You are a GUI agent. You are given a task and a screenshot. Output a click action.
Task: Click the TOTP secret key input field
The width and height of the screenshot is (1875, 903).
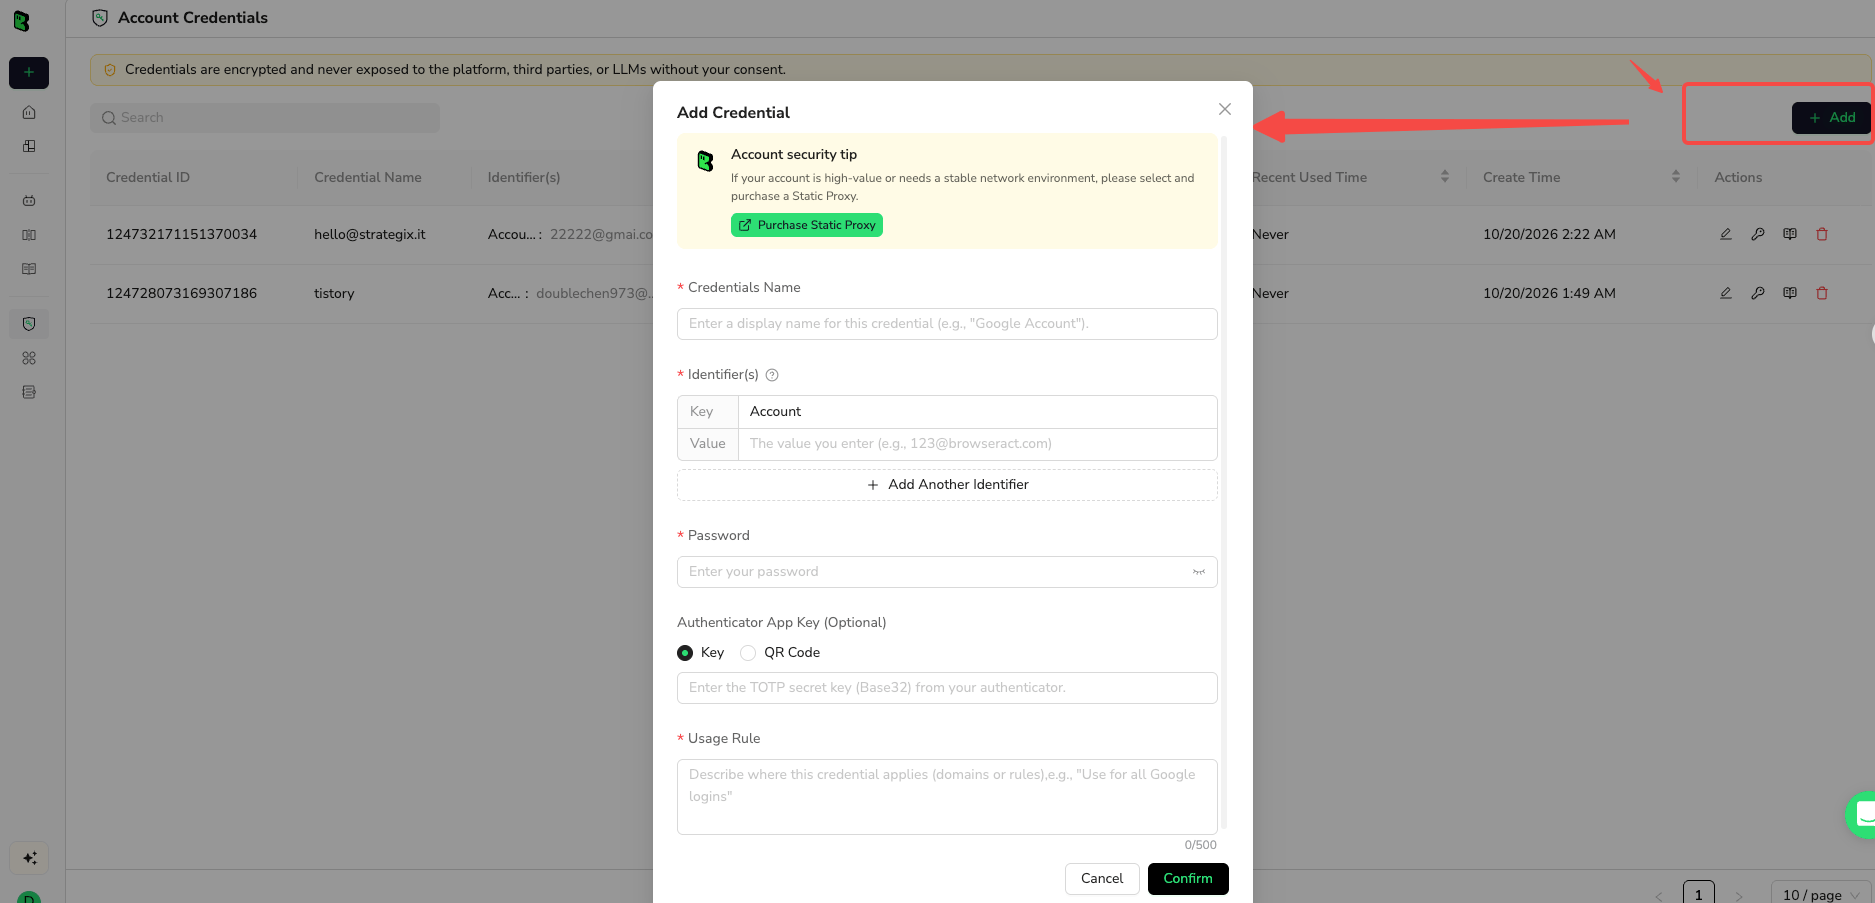(947, 688)
